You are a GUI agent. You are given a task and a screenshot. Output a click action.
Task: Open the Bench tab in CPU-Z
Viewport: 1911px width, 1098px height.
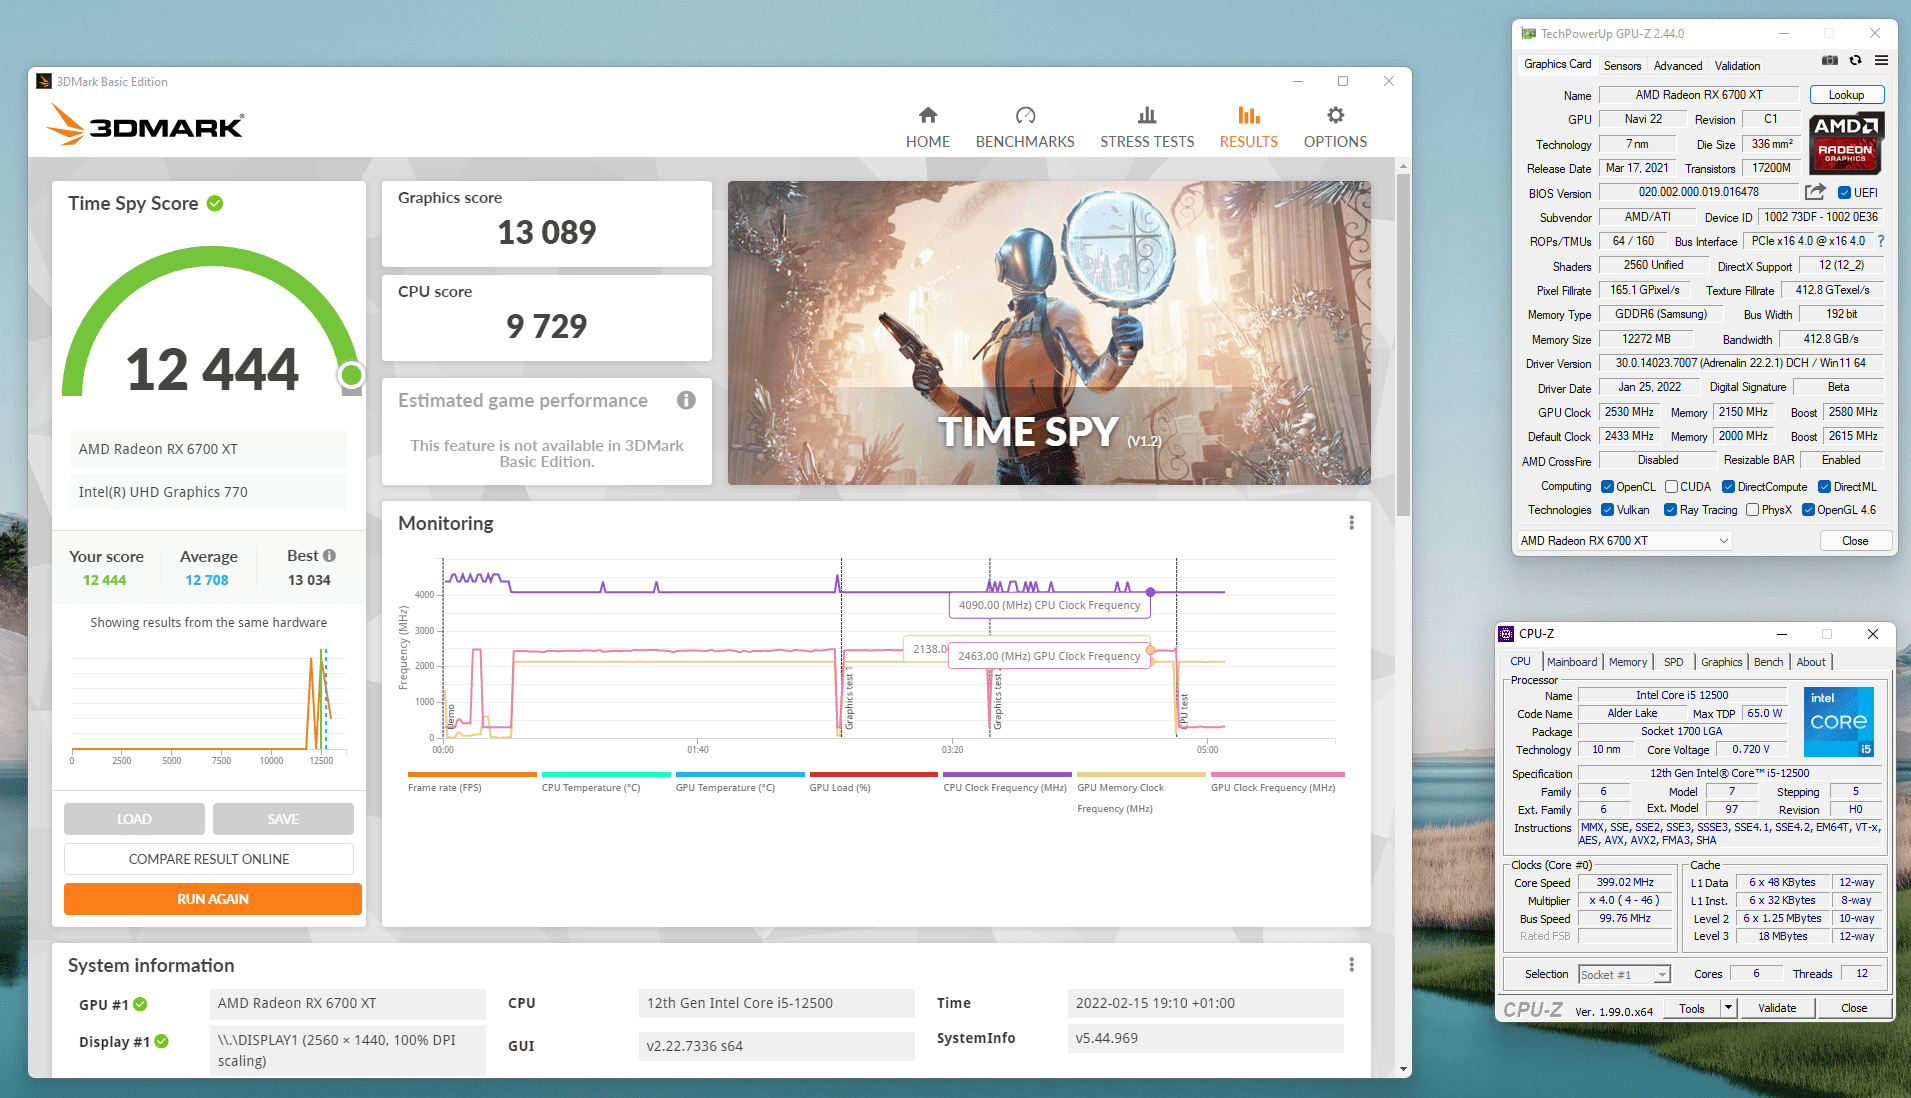point(1768,662)
